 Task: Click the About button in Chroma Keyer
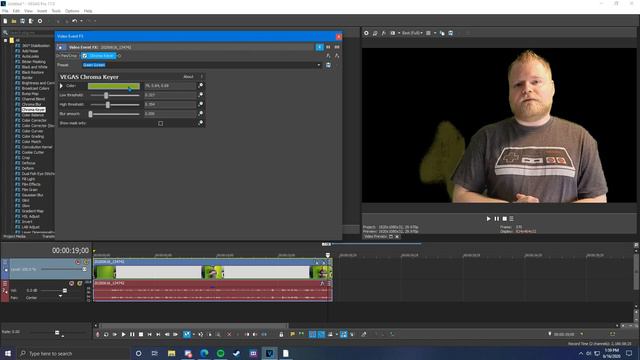(x=188, y=77)
